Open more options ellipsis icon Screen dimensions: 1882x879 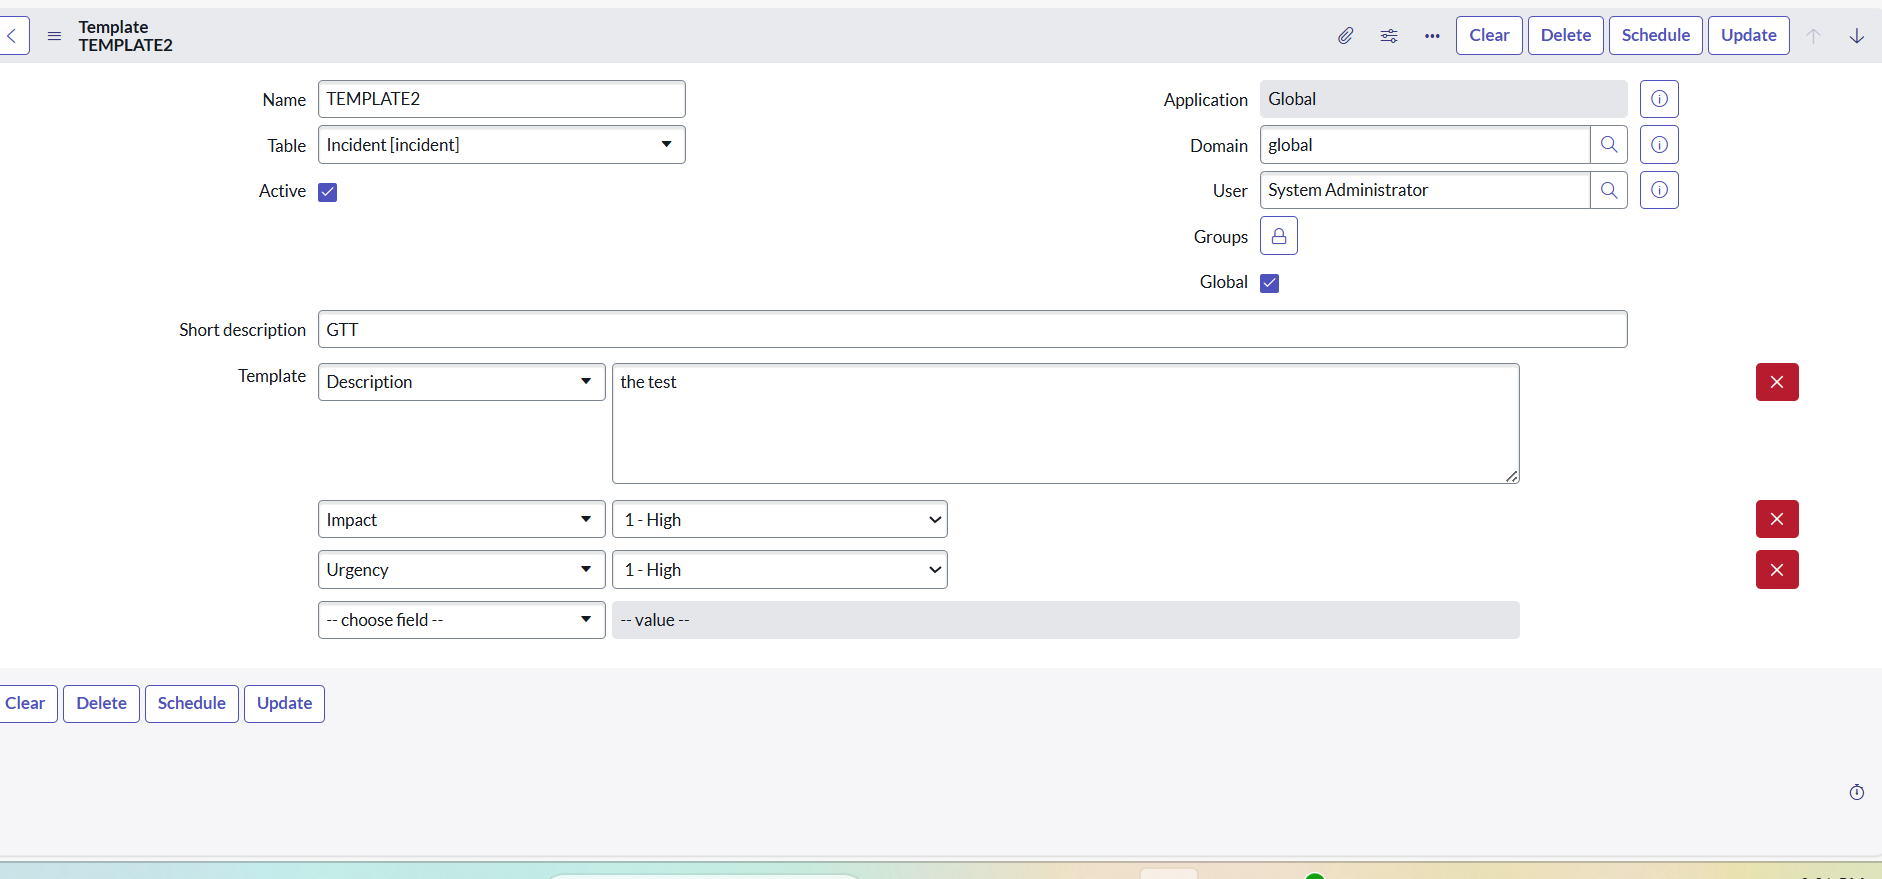pos(1432,36)
